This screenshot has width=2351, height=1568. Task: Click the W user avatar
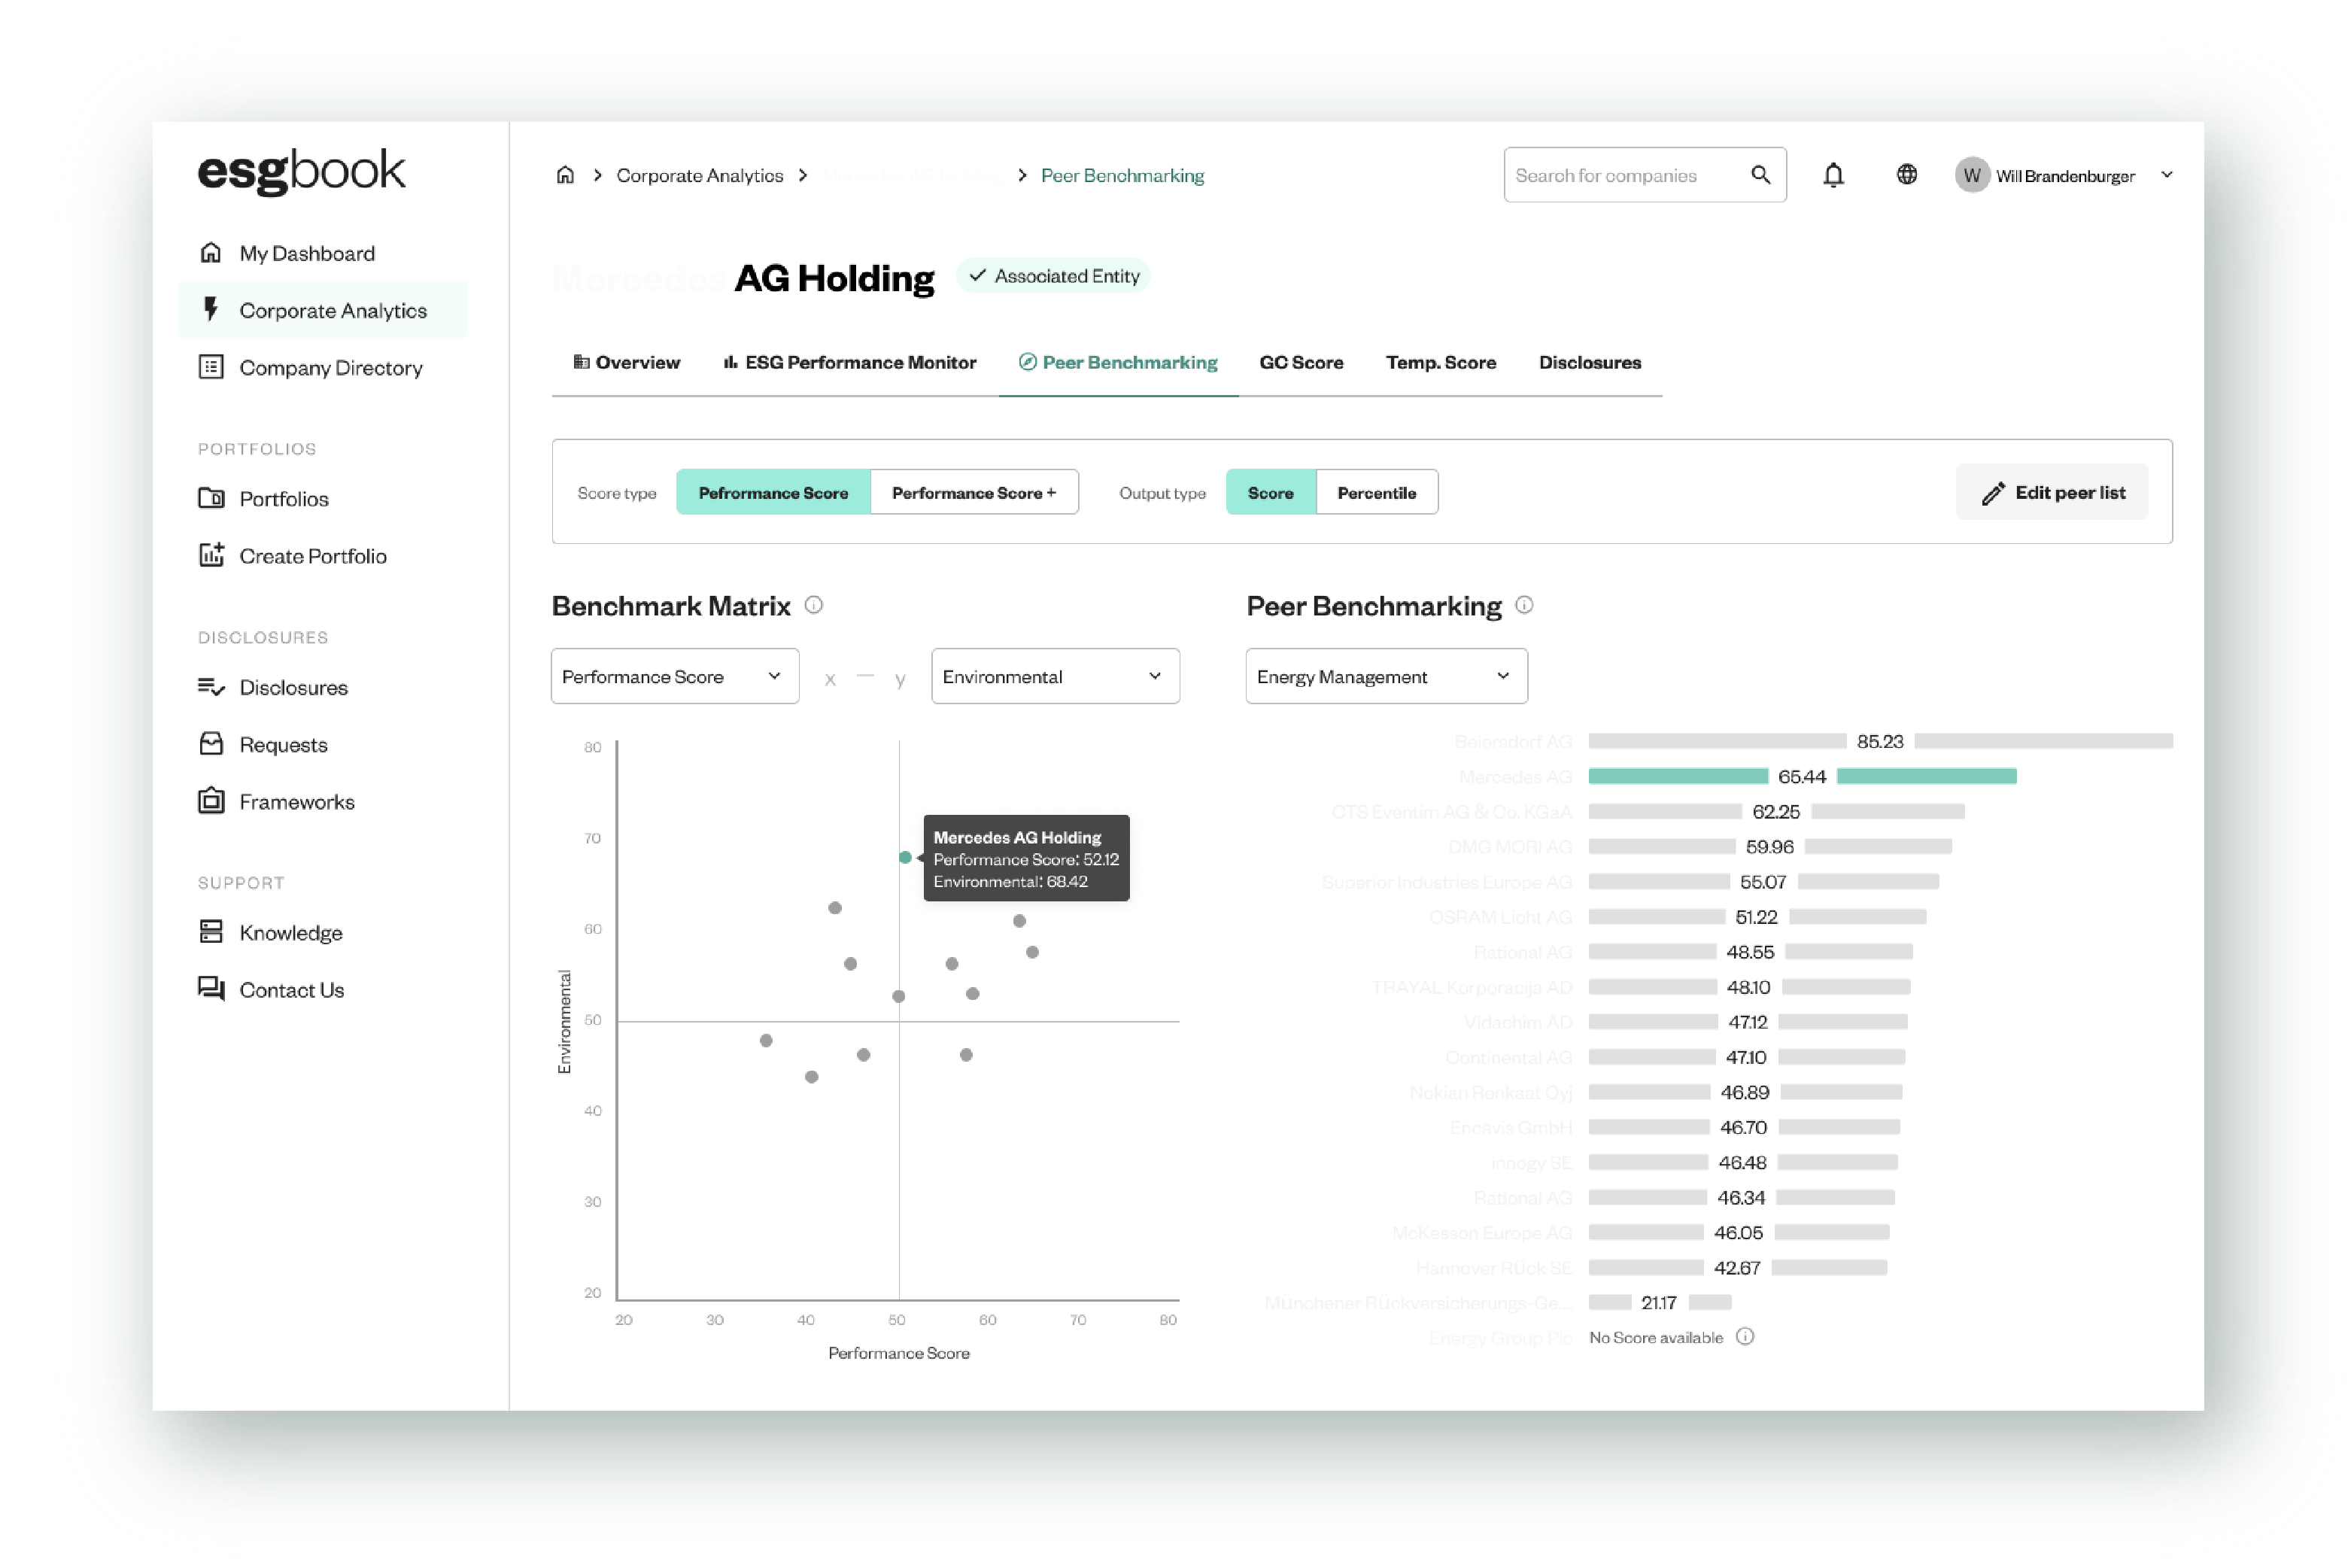[1972, 175]
